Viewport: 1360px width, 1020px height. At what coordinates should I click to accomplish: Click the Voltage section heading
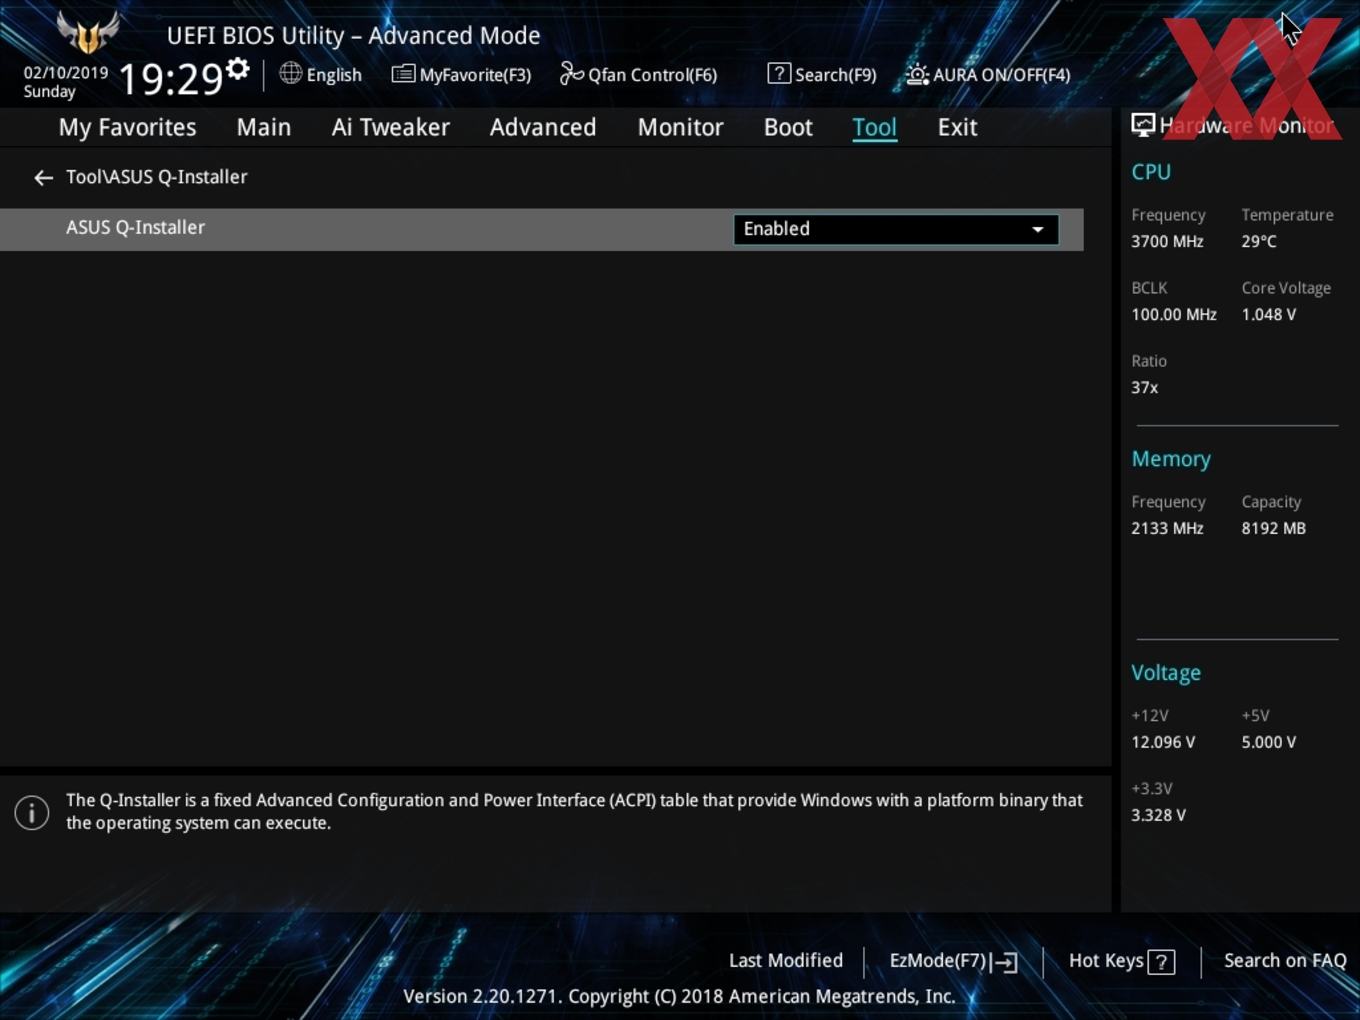[1166, 673]
